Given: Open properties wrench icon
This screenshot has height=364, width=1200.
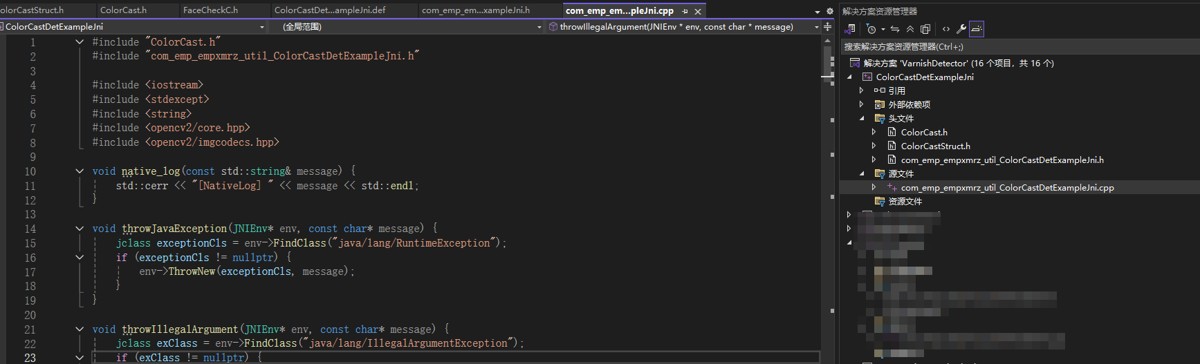Looking at the screenshot, I should point(962,29).
